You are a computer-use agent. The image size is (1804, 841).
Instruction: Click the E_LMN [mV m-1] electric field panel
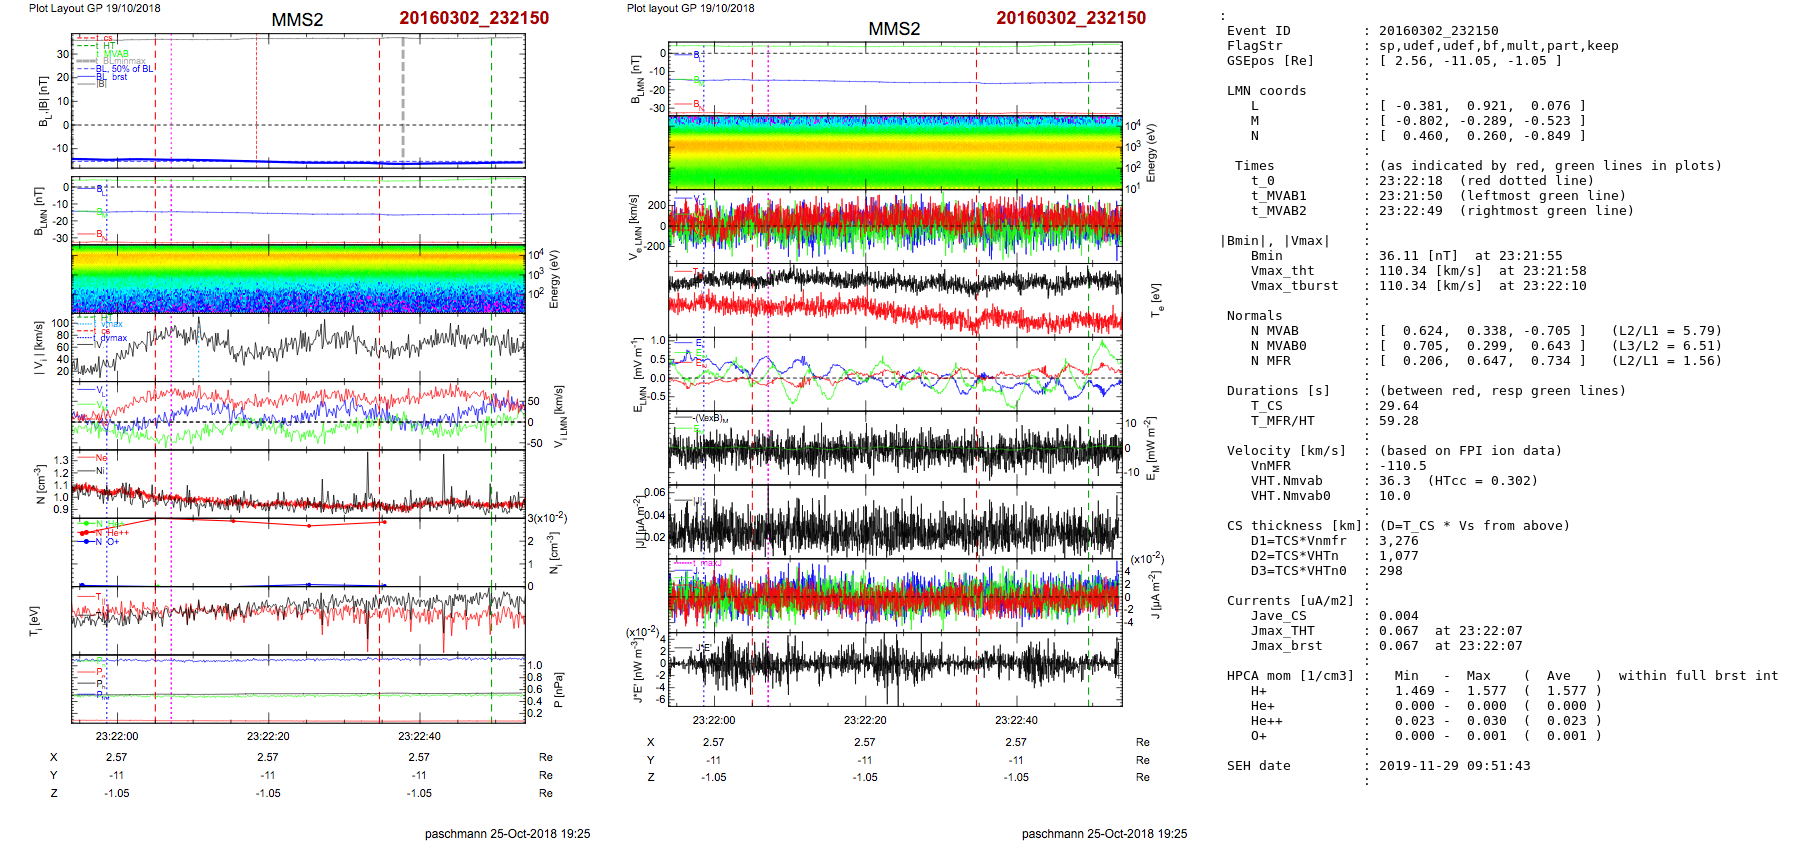click(895, 374)
